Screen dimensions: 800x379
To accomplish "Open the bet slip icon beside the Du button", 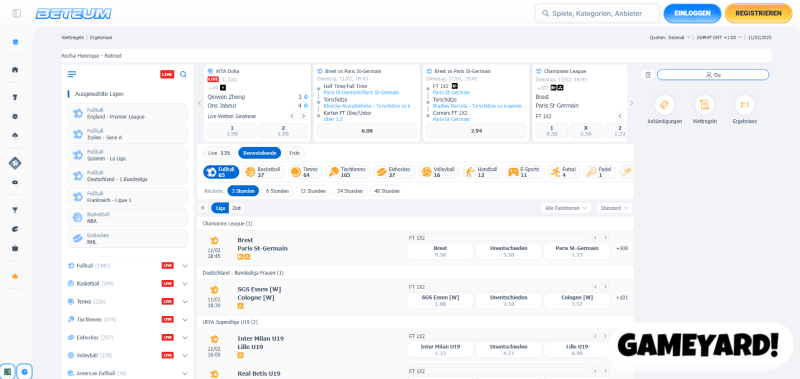I will tap(648, 75).
